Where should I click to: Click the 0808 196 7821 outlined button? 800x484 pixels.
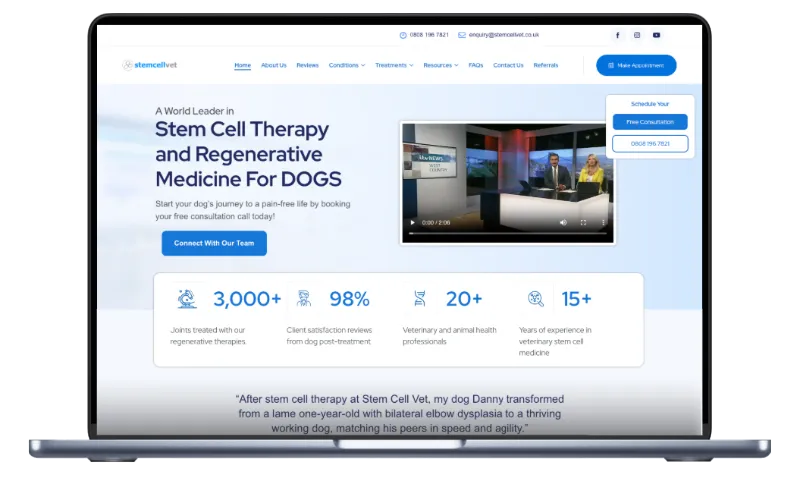click(x=650, y=144)
